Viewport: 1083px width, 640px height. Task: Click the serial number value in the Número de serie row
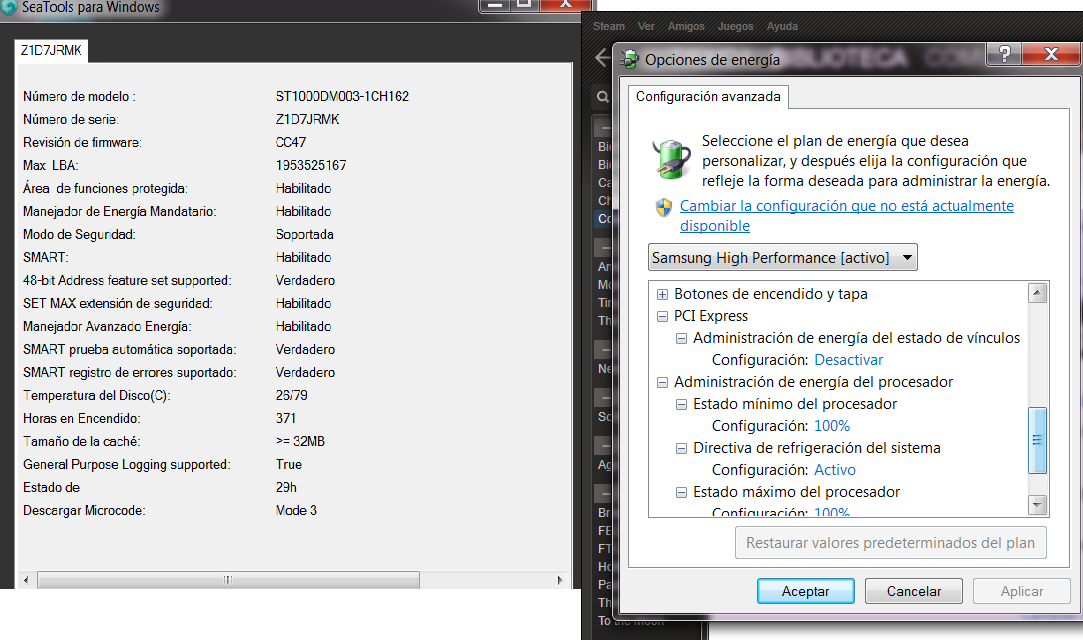tap(307, 119)
